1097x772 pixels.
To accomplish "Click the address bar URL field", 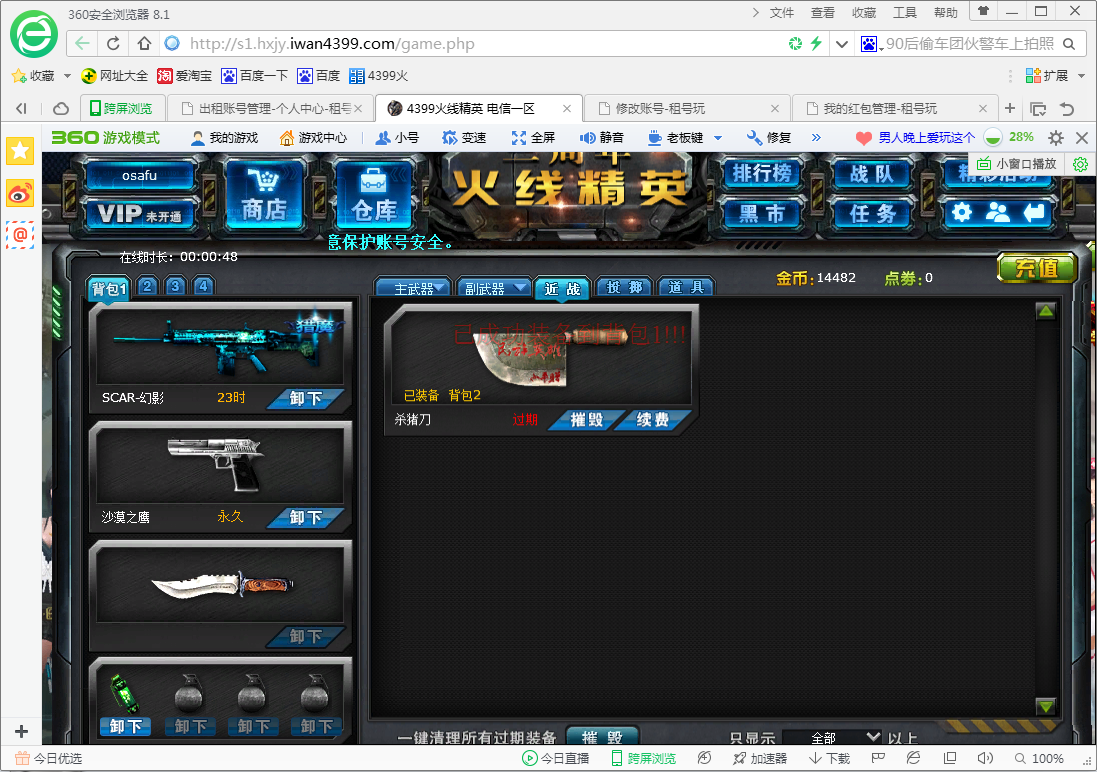I will [483, 43].
